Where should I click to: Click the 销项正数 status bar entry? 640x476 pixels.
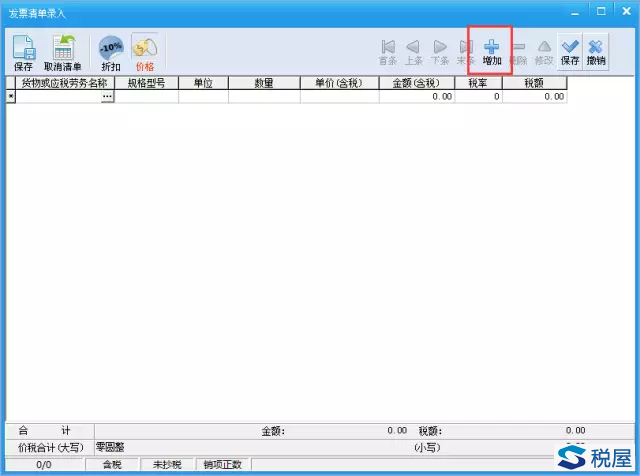223,465
